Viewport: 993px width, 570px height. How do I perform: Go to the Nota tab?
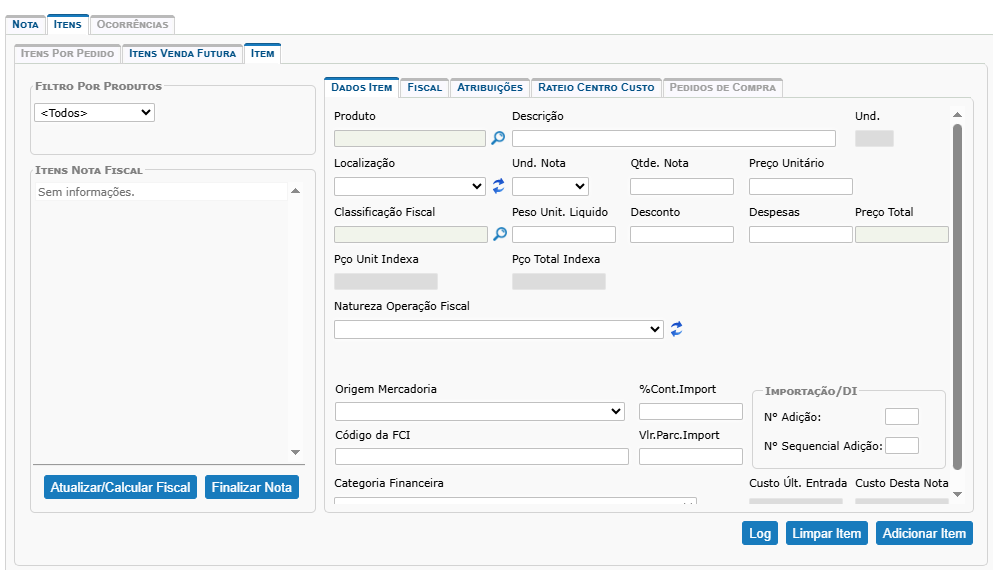25,24
